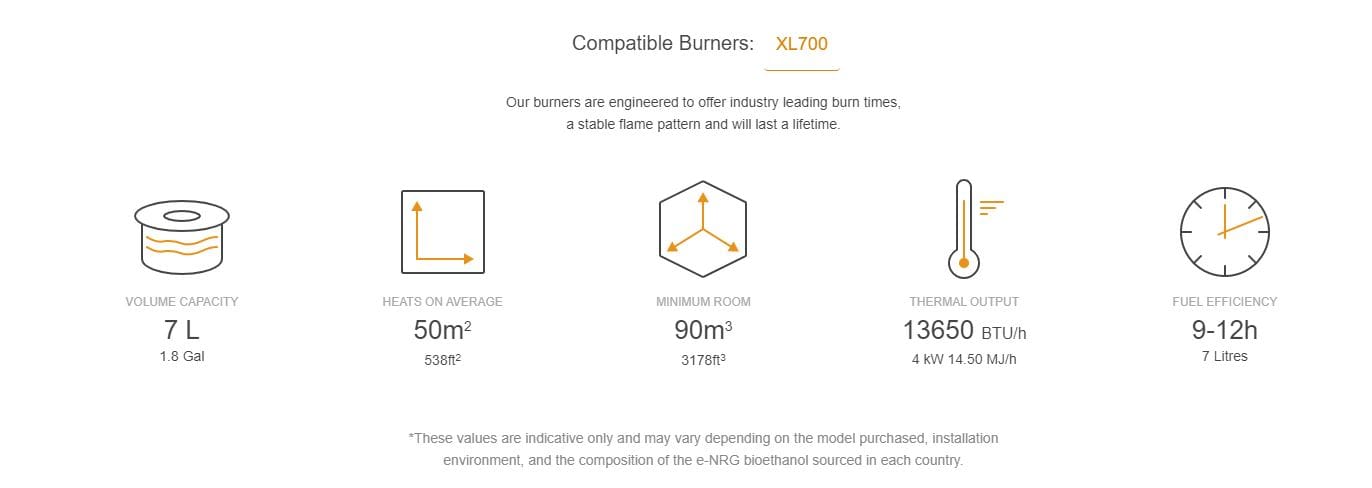
Task: Click the 90m³ minimum room value
Action: click(702, 330)
